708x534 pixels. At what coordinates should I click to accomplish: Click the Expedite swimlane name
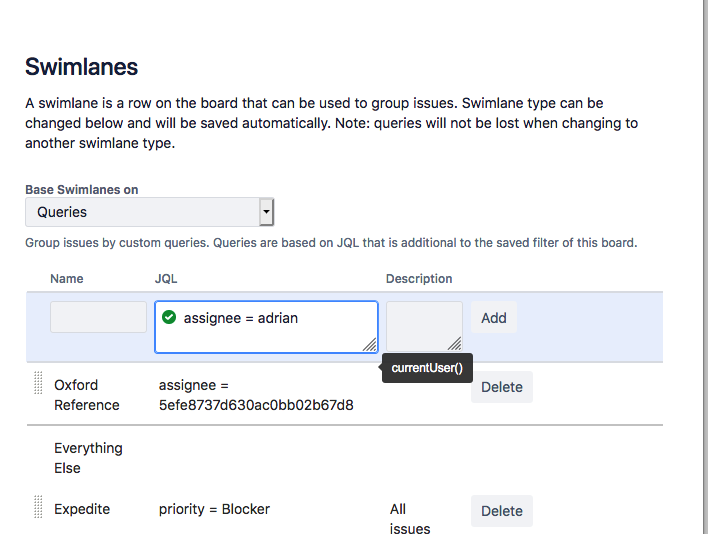[x=82, y=509]
